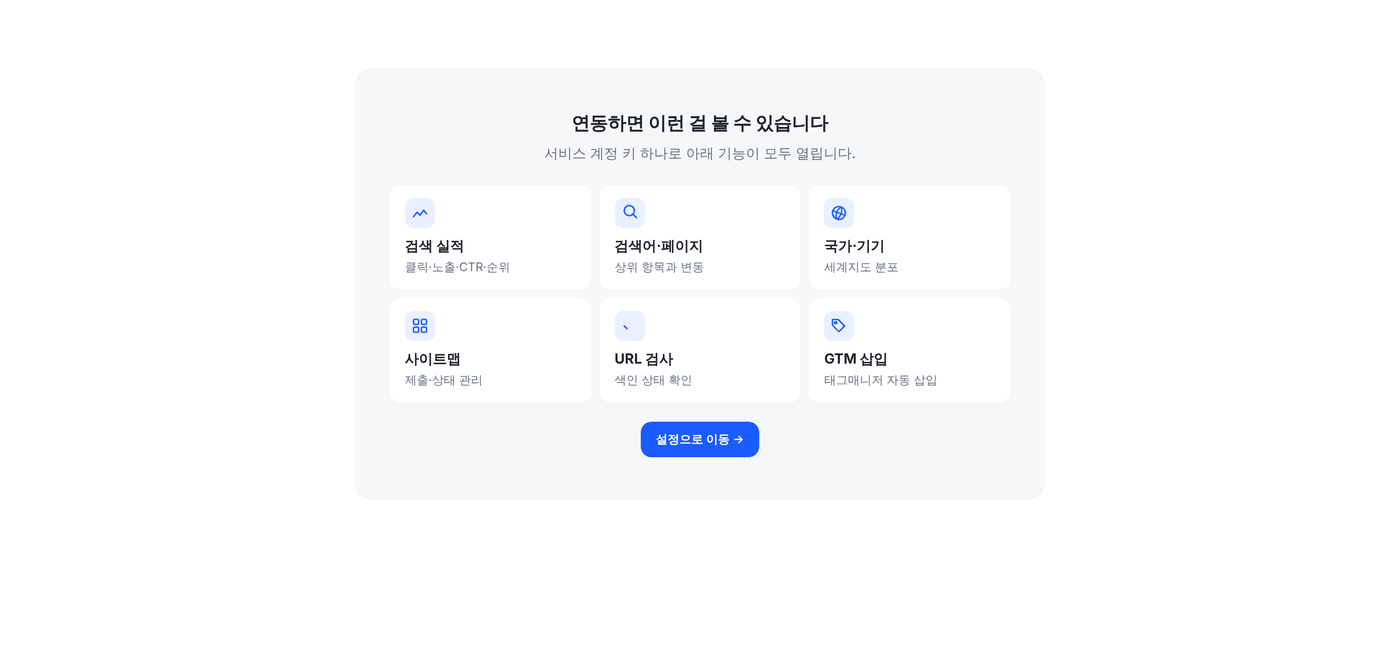This screenshot has width=1400, height=667.
Task: Click the 세계지도 분포 description text
Action: [x=861, y=267]
